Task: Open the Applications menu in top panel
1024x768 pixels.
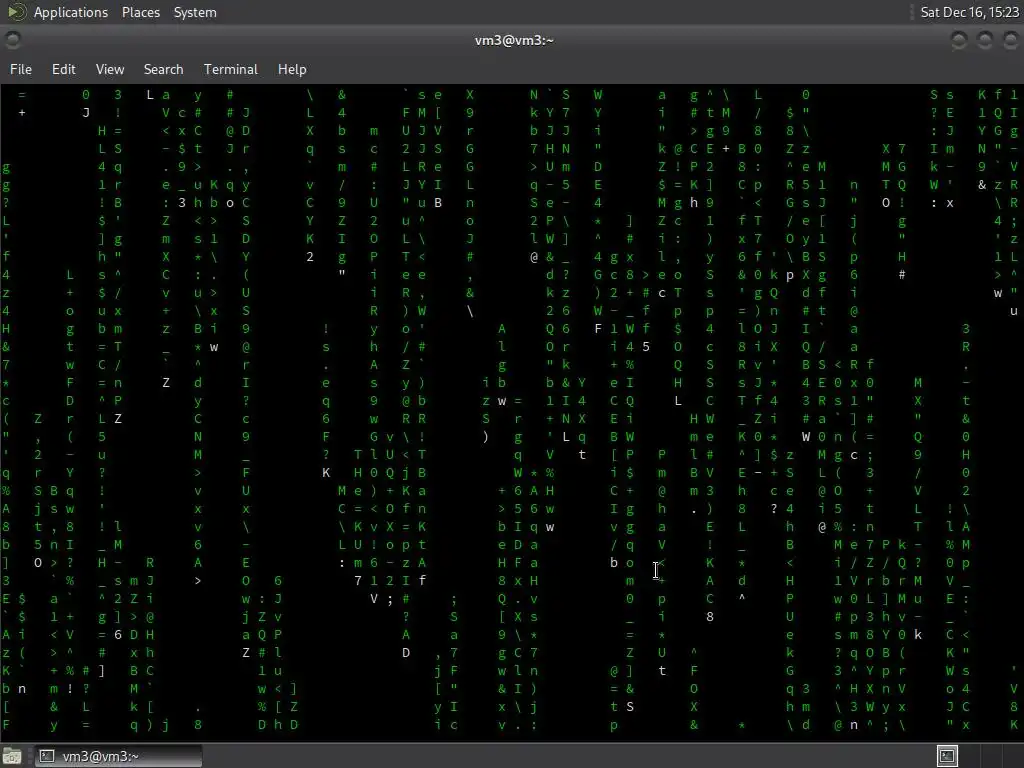Action: [x=71, y=12]
